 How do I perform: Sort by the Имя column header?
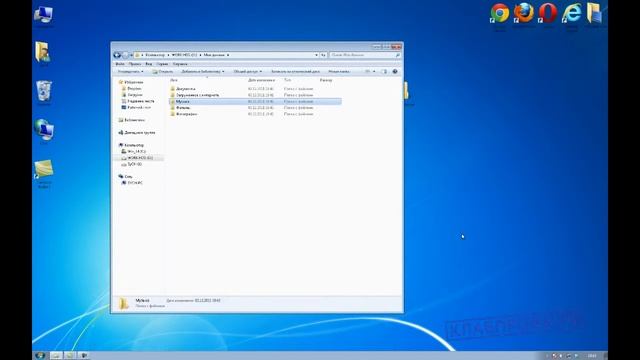pyautogui.click(x=174, y=80)
